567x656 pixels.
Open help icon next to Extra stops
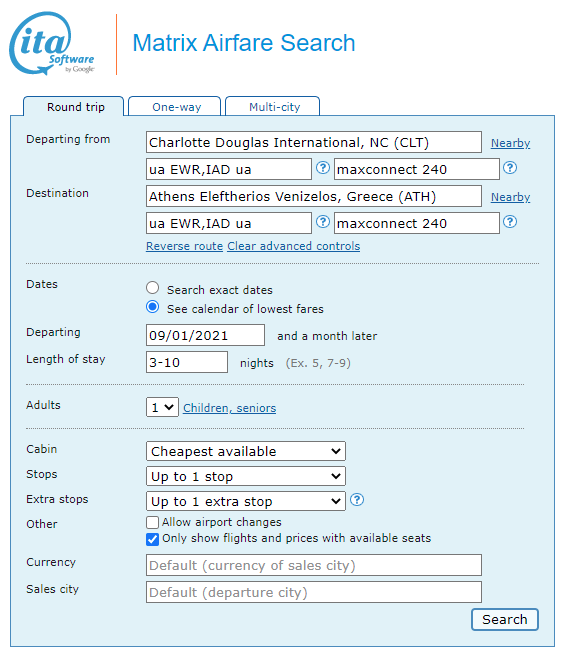pos(357,500)
